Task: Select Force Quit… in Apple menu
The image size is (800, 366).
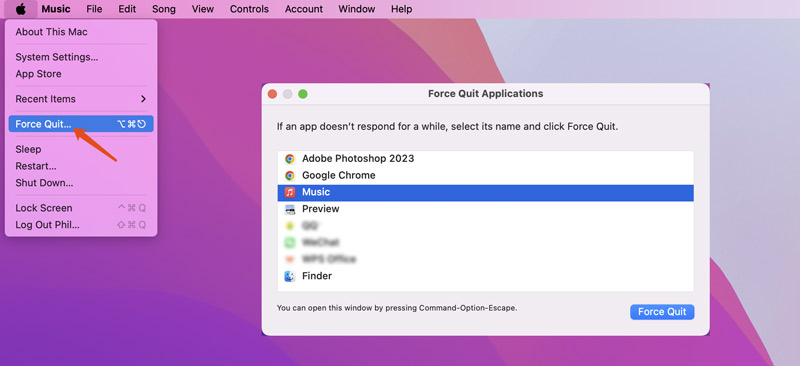Action: click(81, 124)
